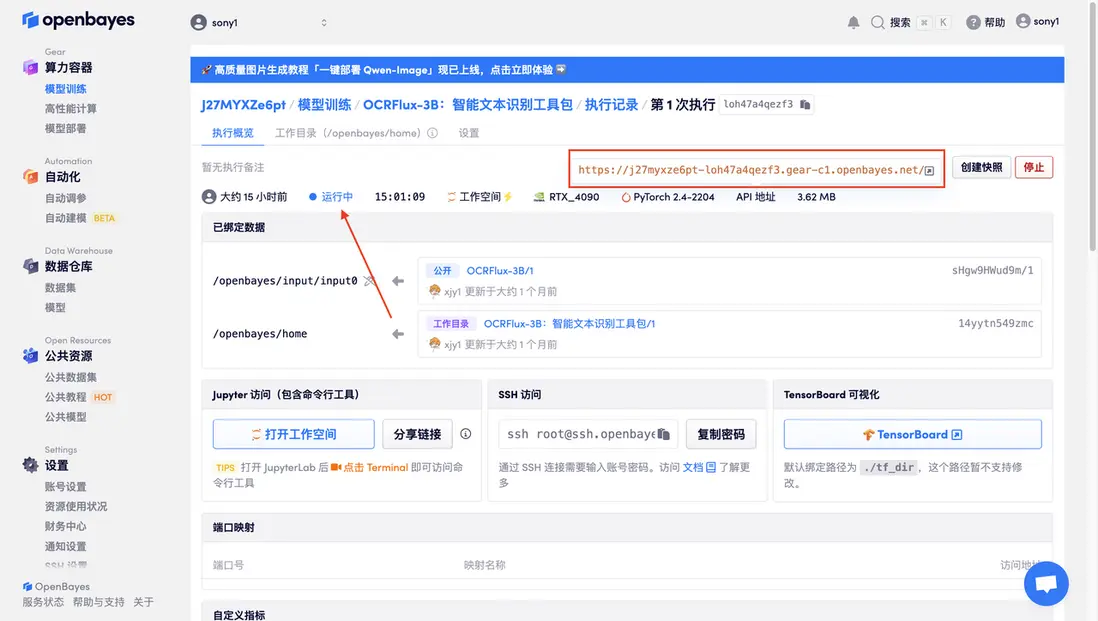Click the 算力容器 section icon

[x=30, y=67]
